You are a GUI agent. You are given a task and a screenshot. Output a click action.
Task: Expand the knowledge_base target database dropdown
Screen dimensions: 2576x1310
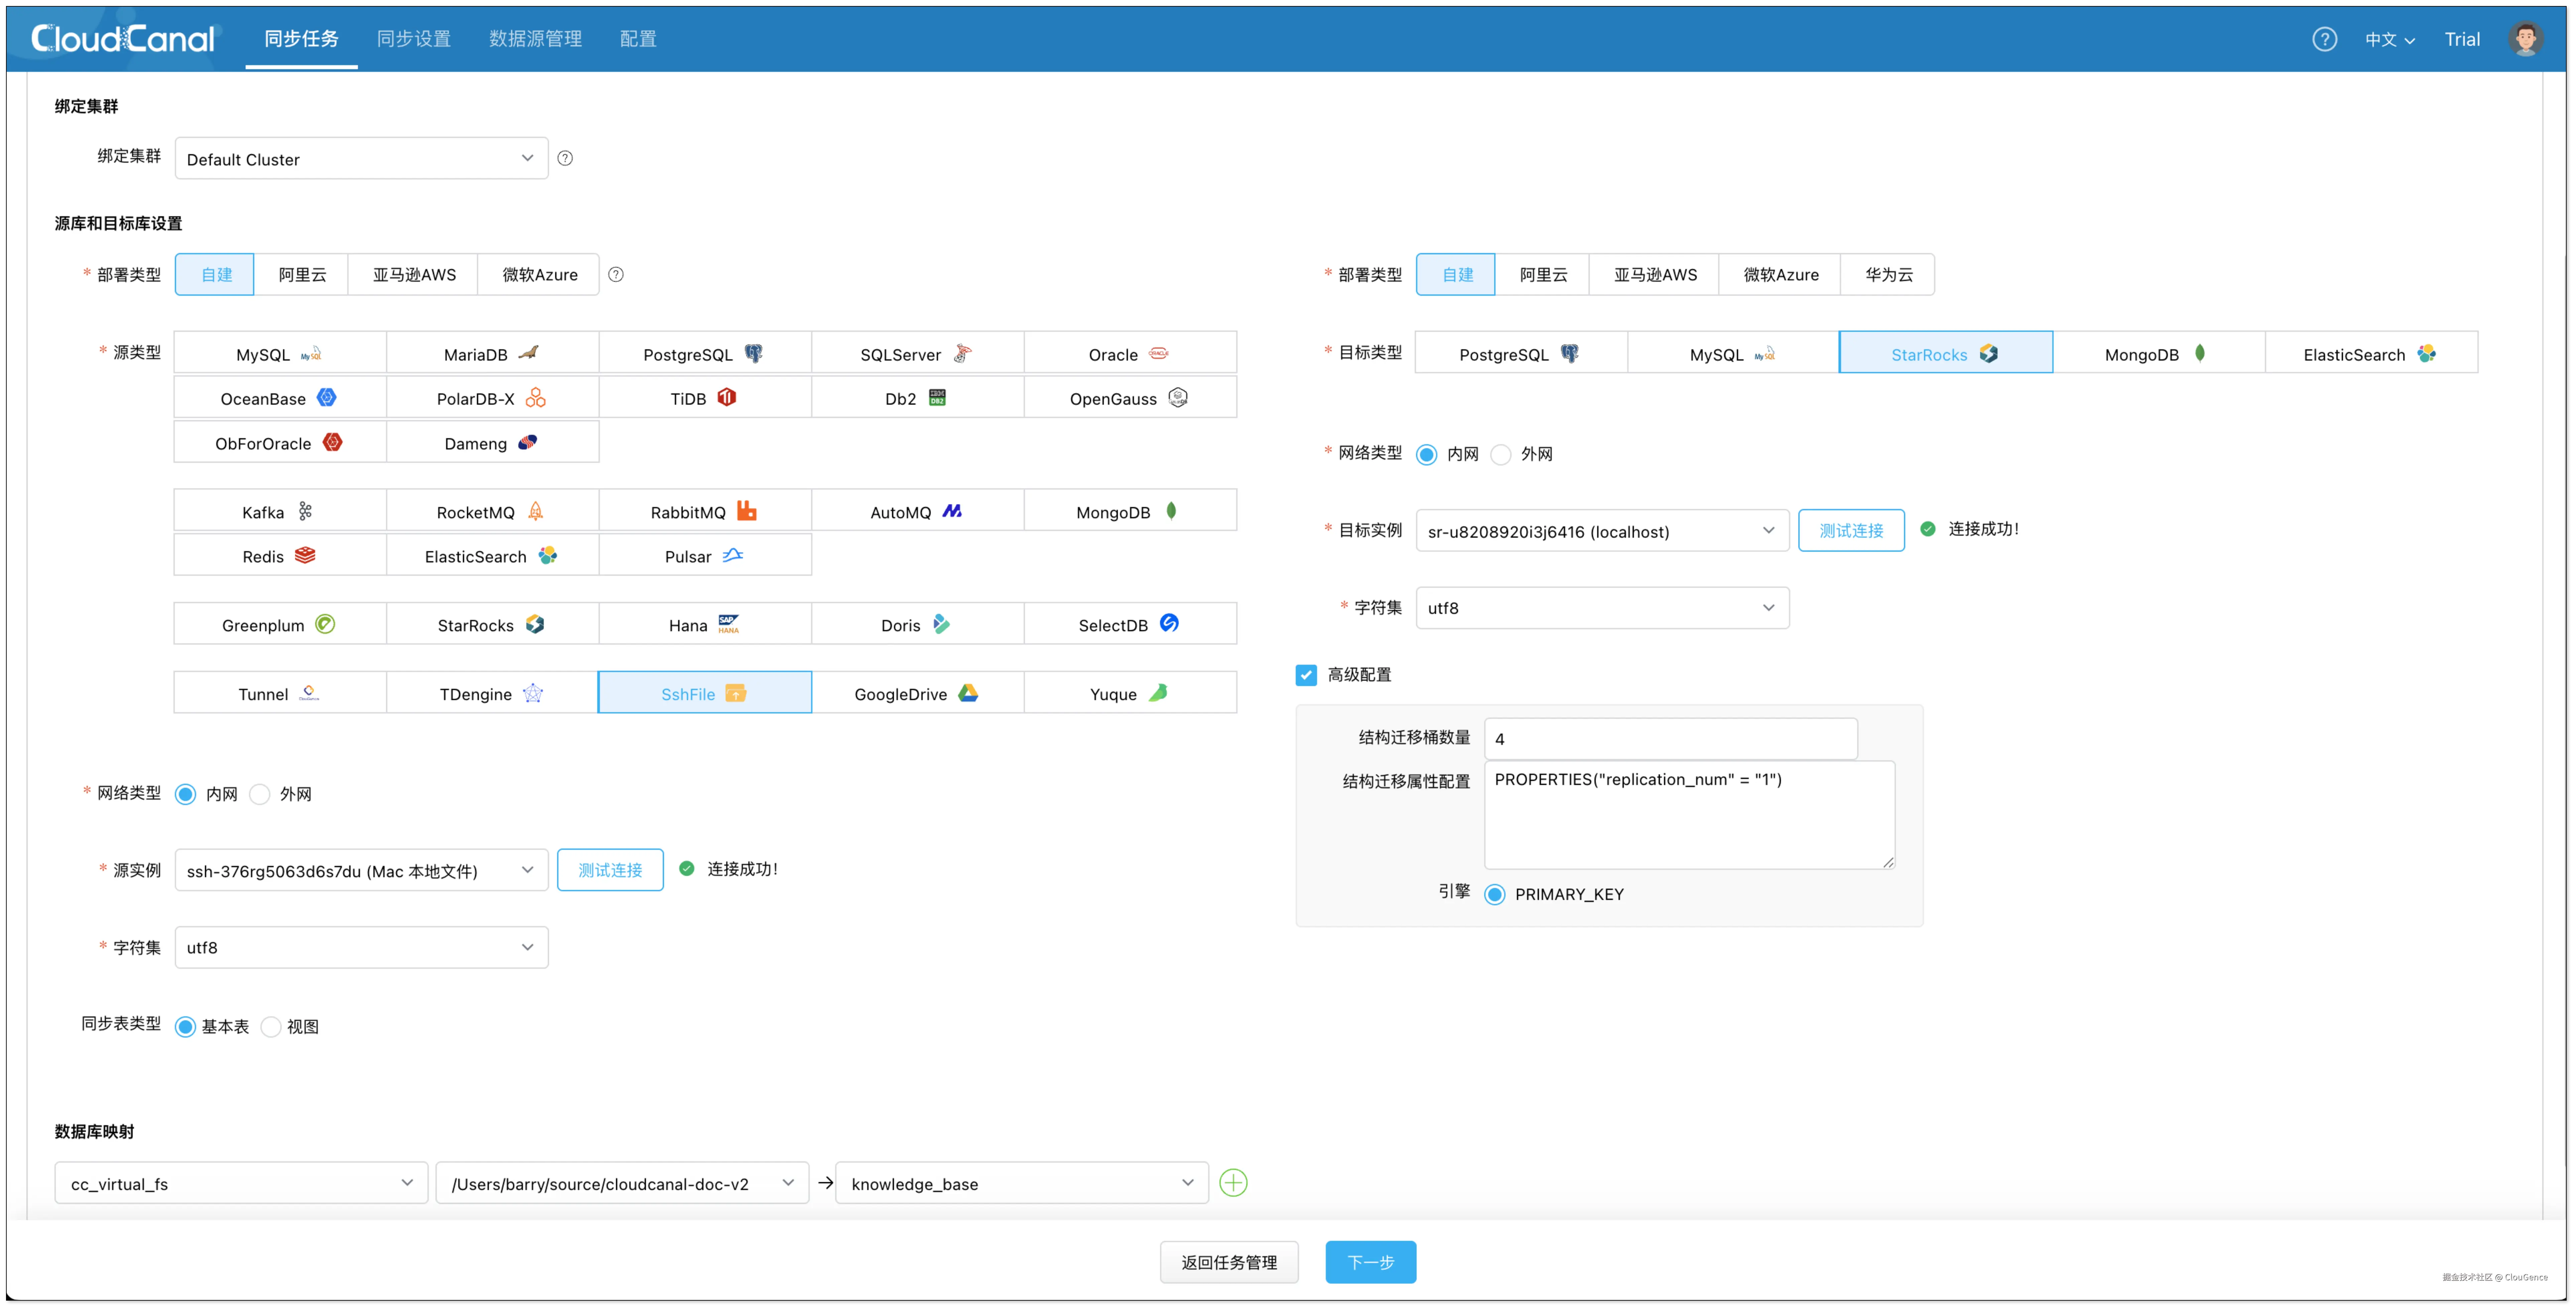tap(1021, 1183)
